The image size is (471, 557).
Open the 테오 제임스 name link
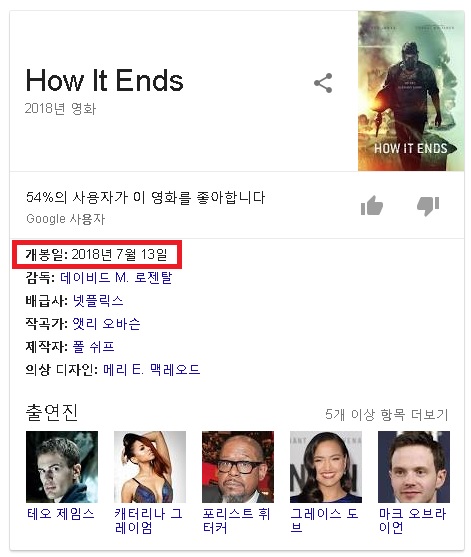click(61, 514)
